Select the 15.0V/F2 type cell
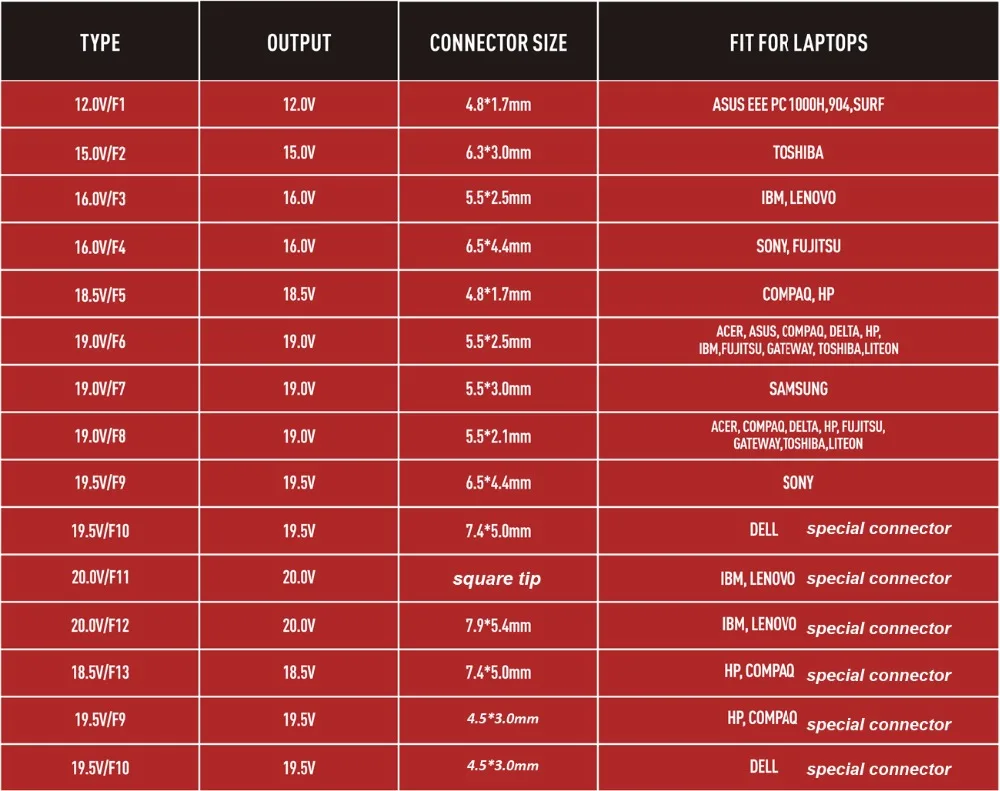Image resolution: width=1000 pixels, height=791 pixels. coord(100,152)
